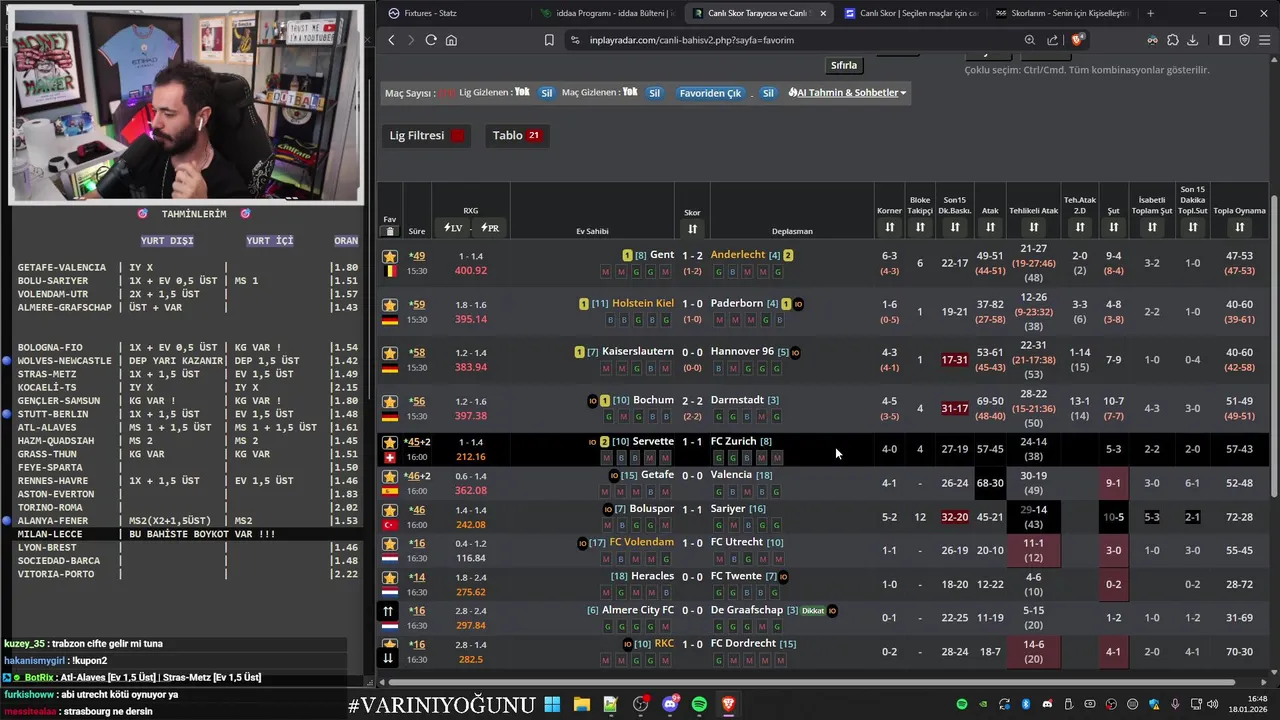Sort the table by Şut column

tap(1113, 228)
